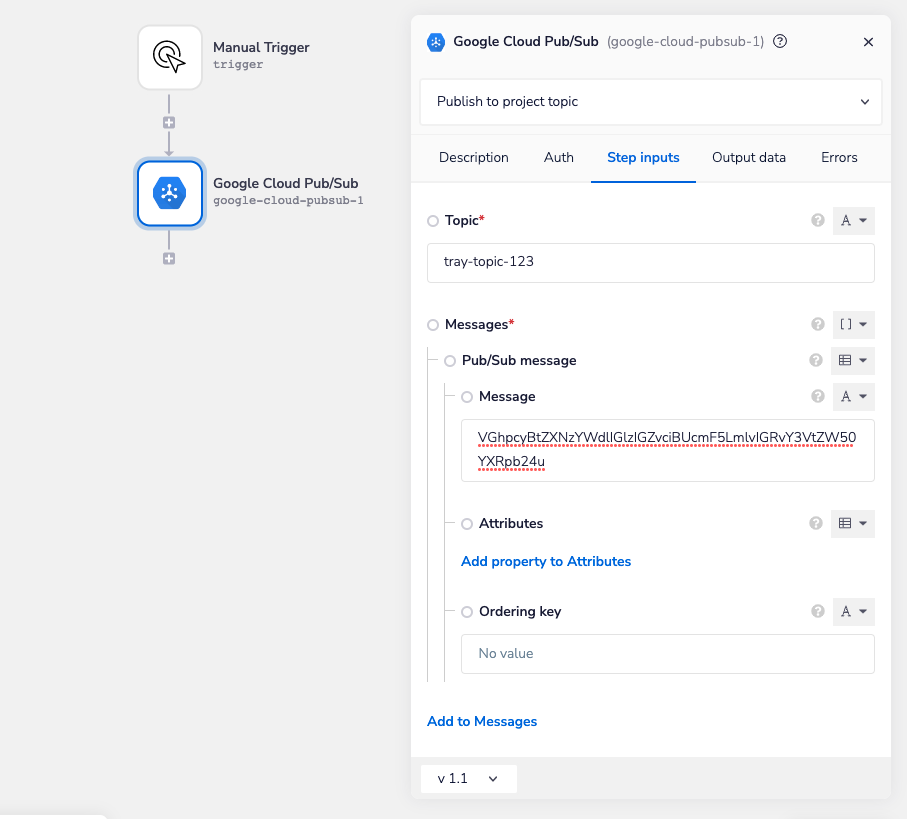Click the help icon next to Attributes
The width and height of the screenshot is (907, 819).
816,523
